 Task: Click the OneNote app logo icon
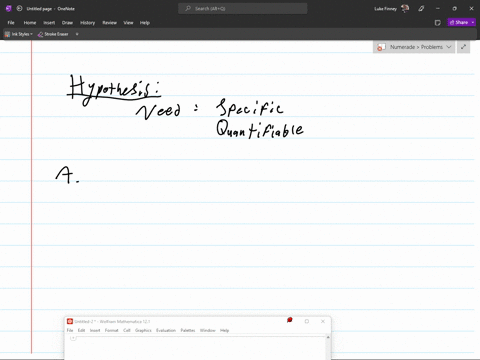click(8, 9)
